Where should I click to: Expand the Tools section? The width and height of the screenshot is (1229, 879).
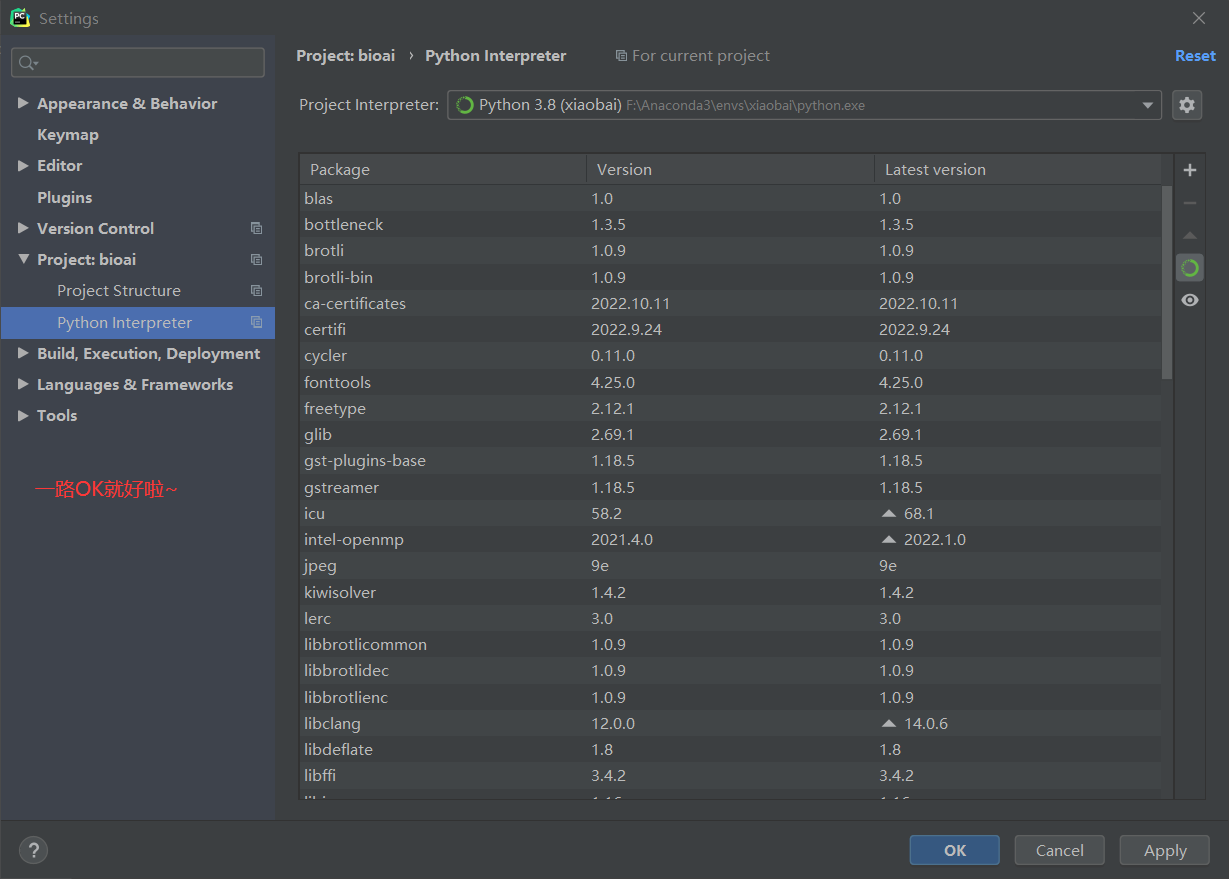[23, 416]
